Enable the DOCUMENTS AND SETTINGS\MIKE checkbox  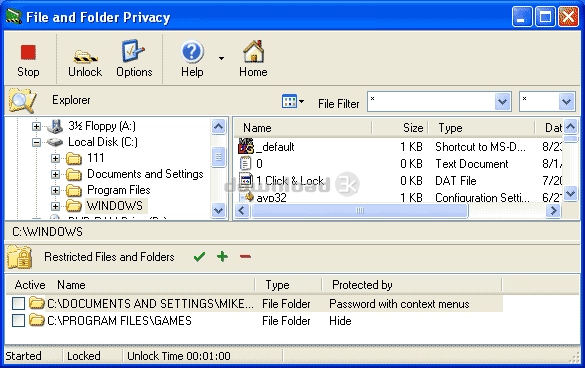tap(18, 303)
